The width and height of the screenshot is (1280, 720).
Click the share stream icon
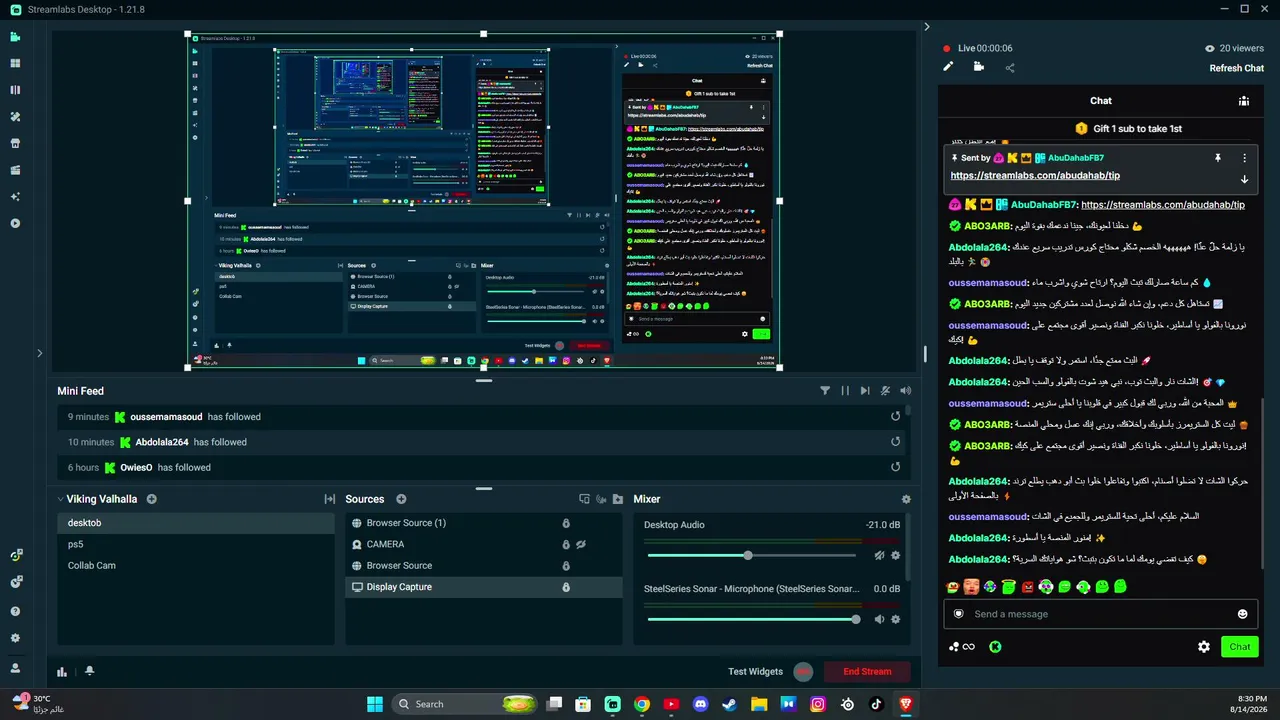click(1010, 68)
